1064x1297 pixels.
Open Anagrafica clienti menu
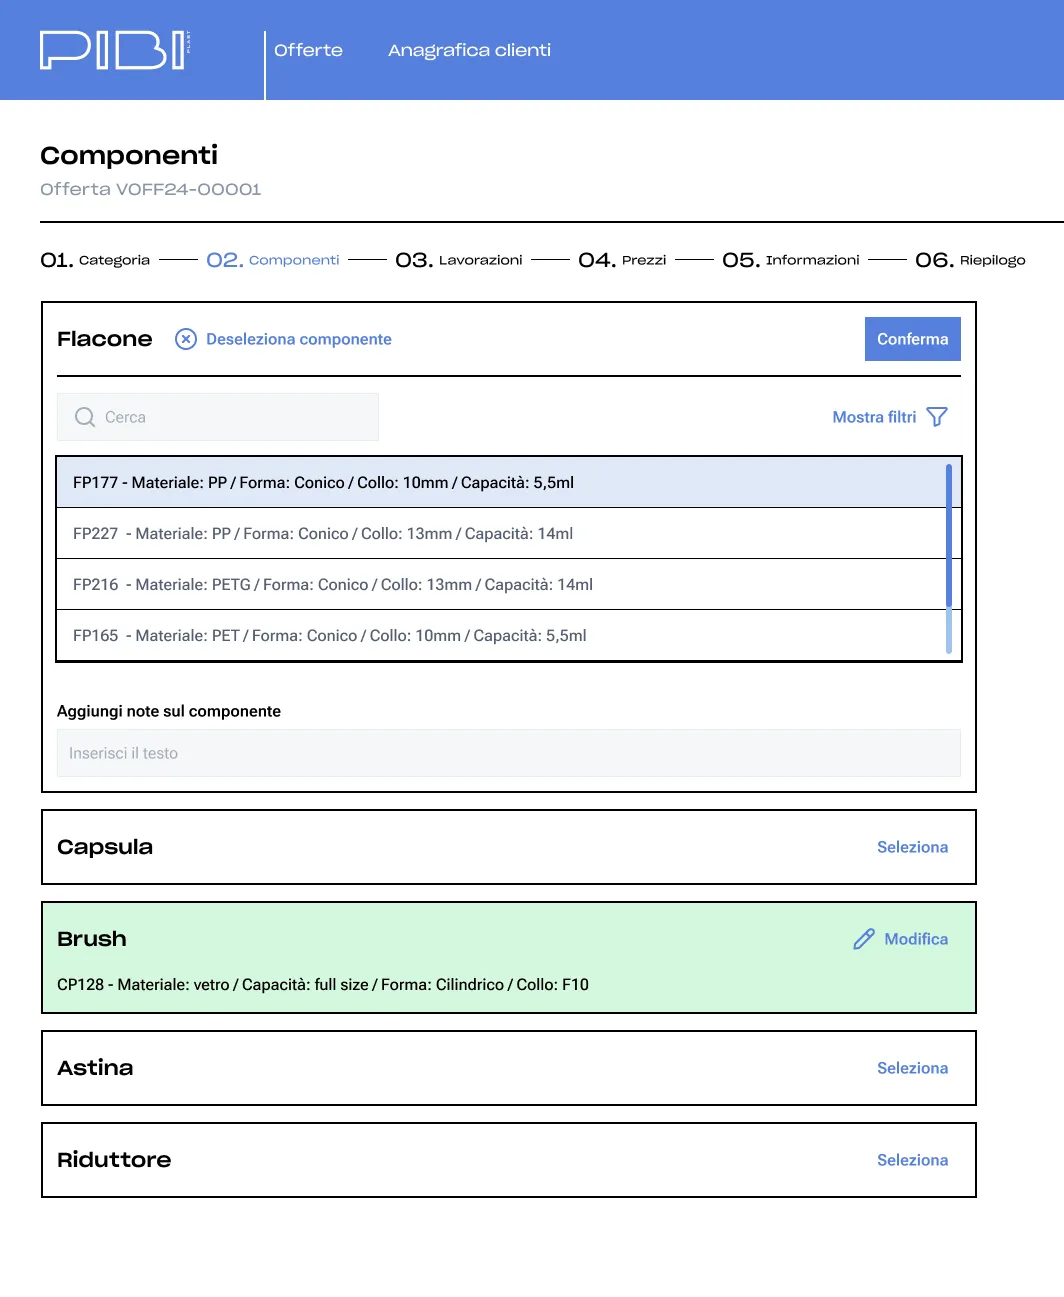coord(469,50)
